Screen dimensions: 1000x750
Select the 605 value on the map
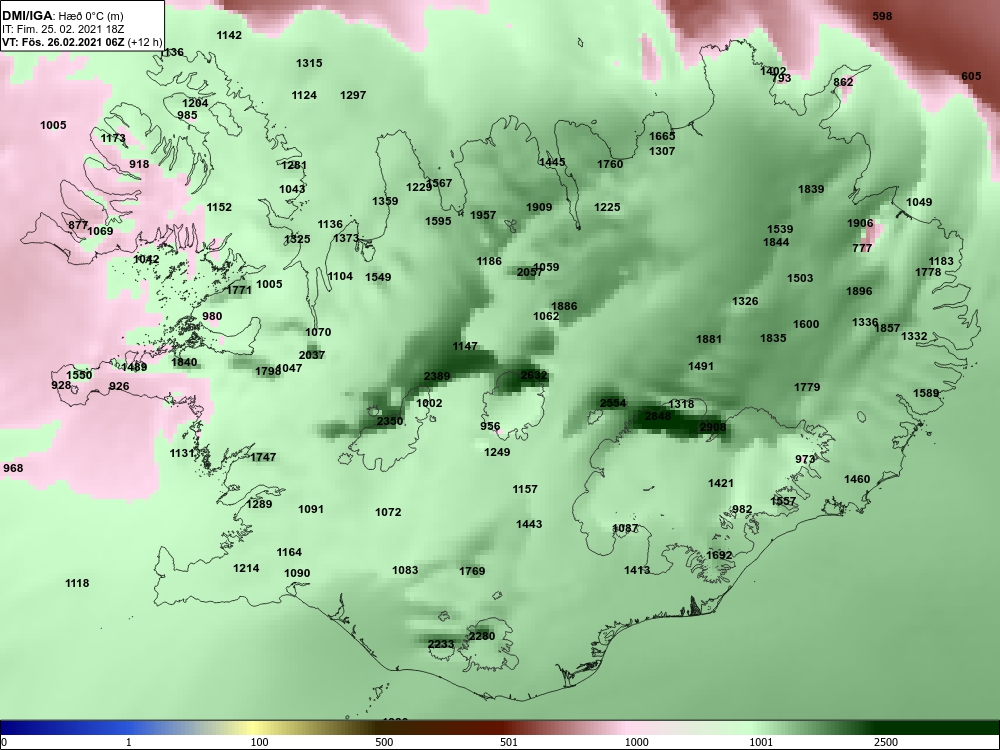point(971,77)
